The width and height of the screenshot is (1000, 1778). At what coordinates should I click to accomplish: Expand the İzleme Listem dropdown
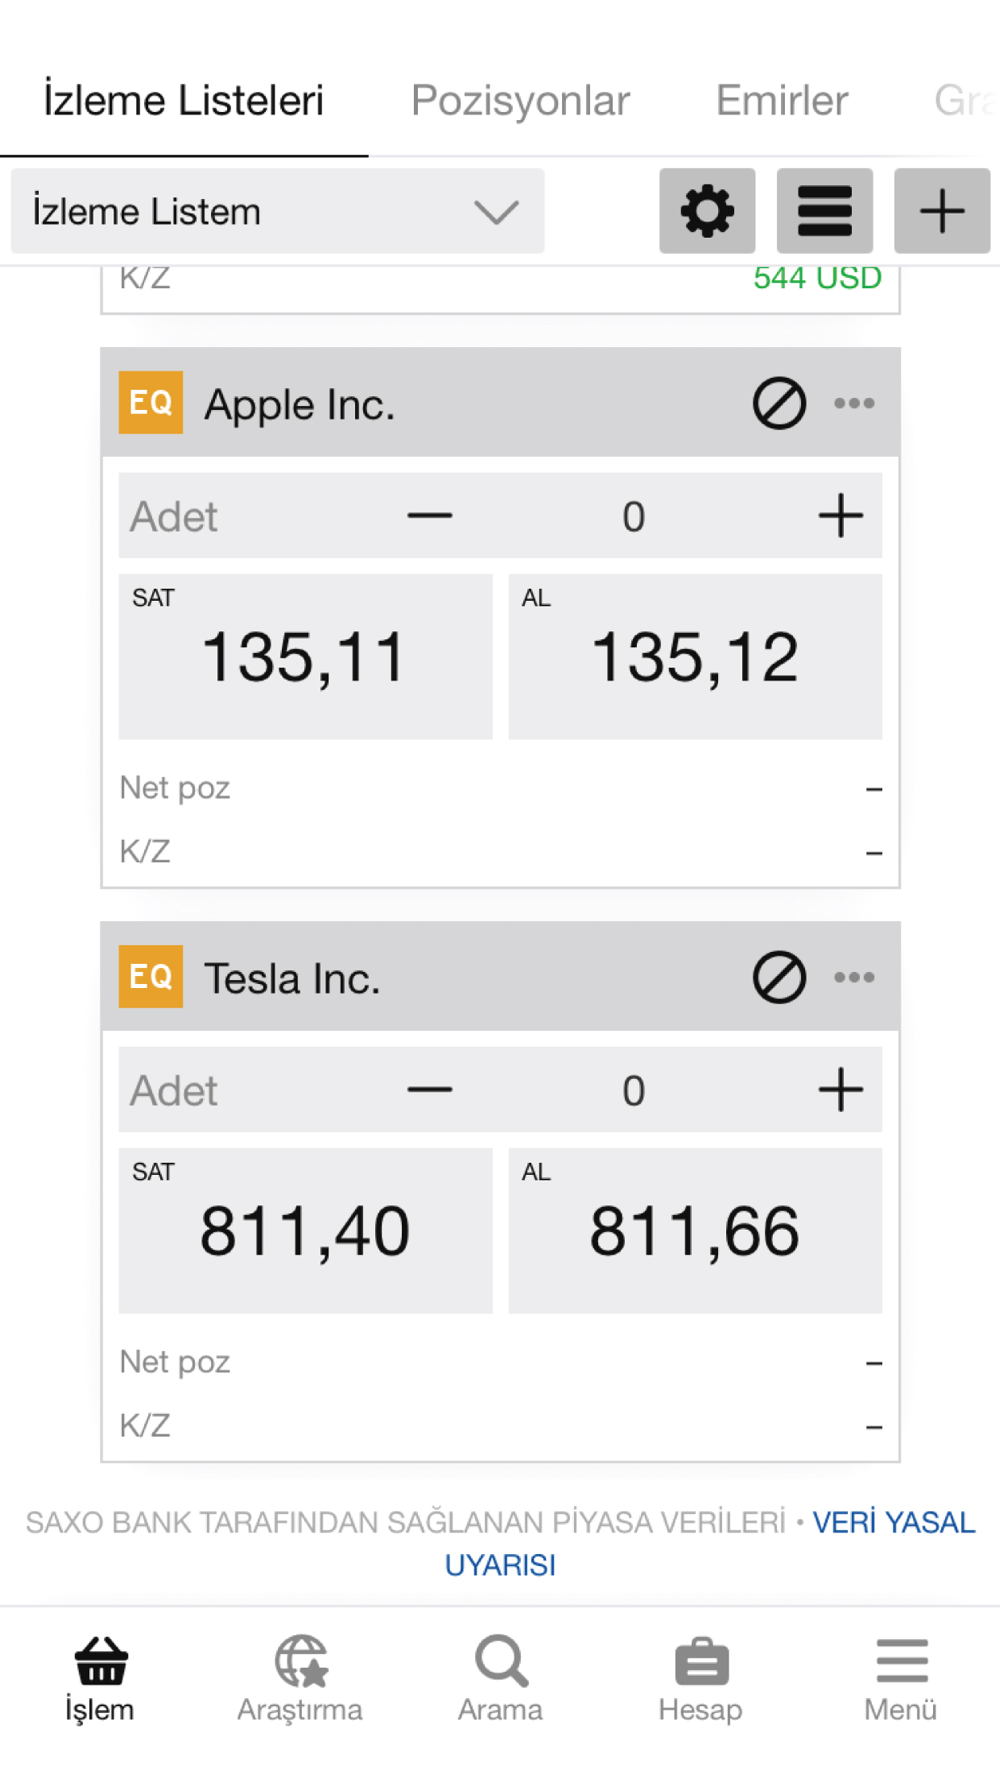[278, 211]
